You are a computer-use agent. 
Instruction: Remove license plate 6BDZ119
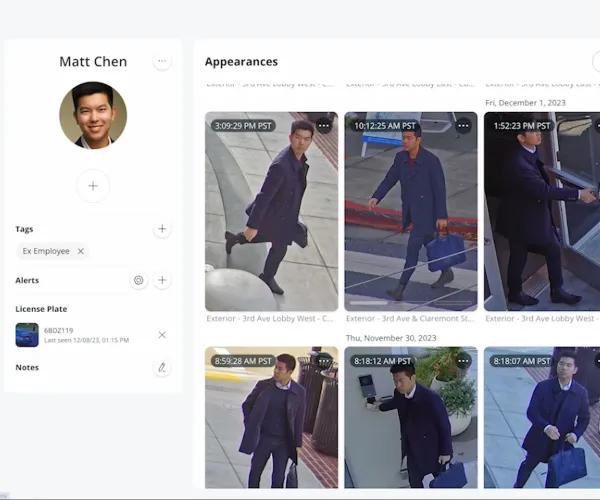pyautogui.click(x=162, y=335)
